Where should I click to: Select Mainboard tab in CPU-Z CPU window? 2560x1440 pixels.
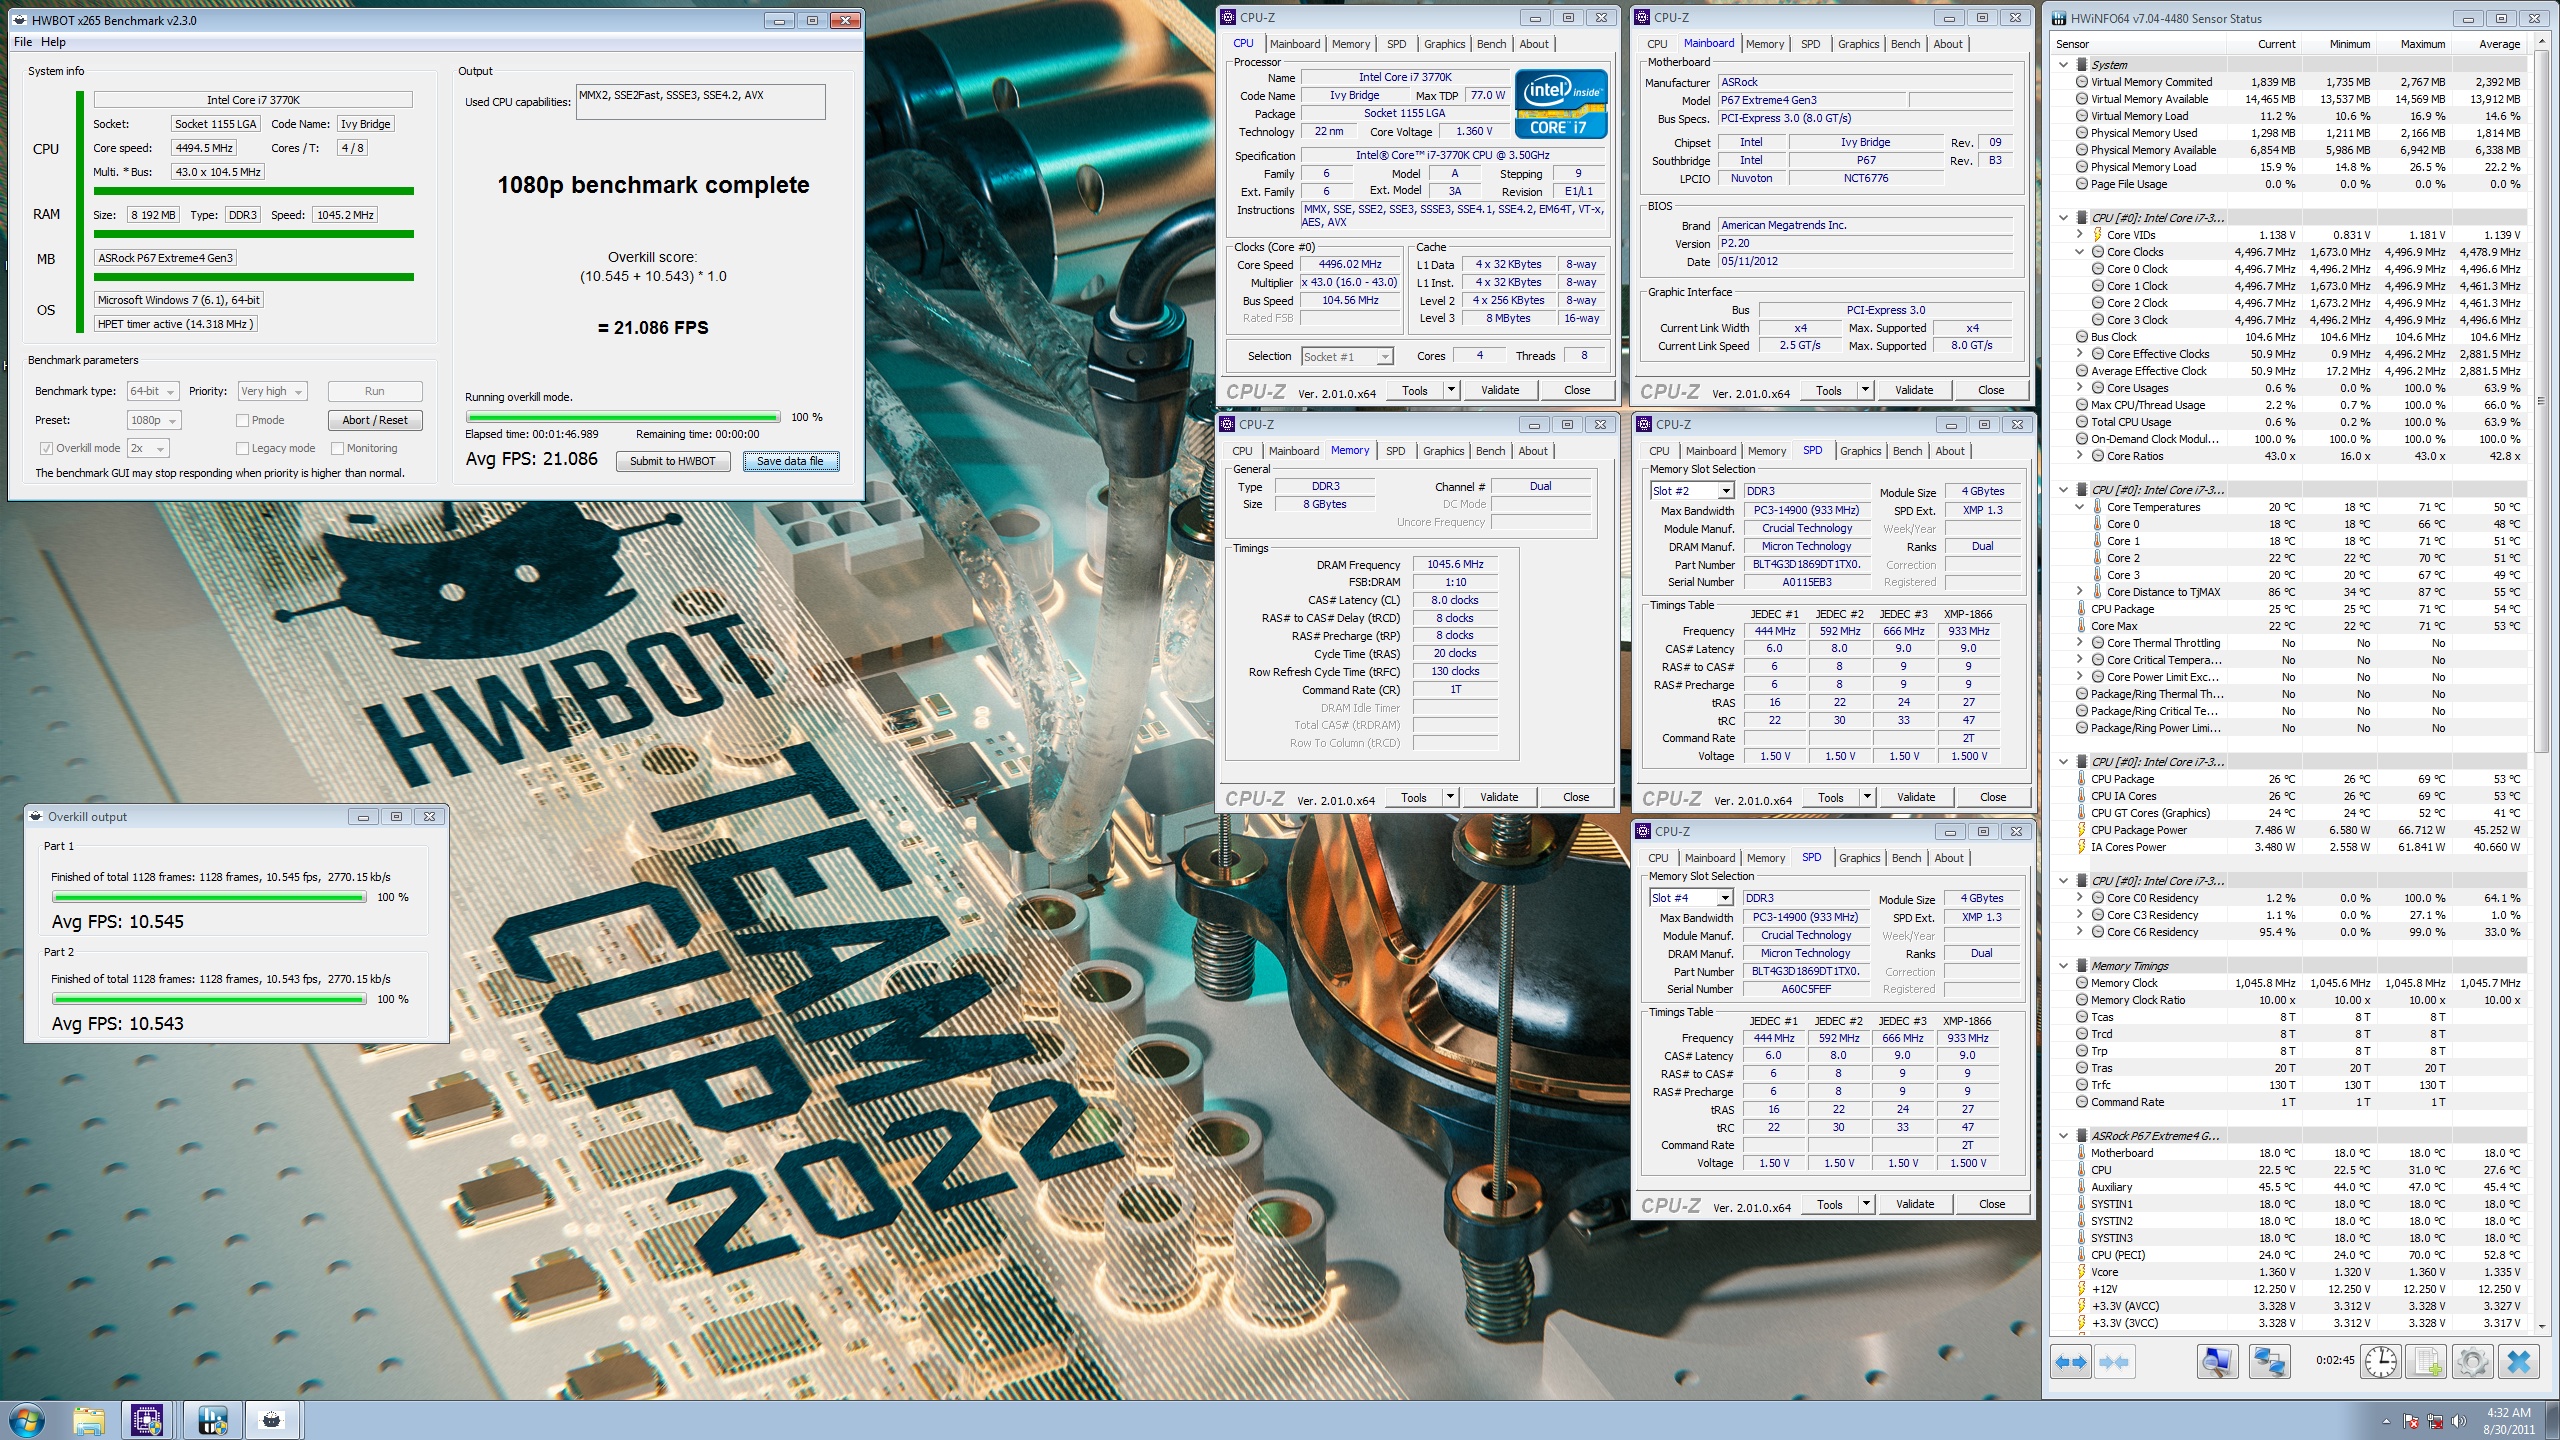click(x=1295, y=44)
